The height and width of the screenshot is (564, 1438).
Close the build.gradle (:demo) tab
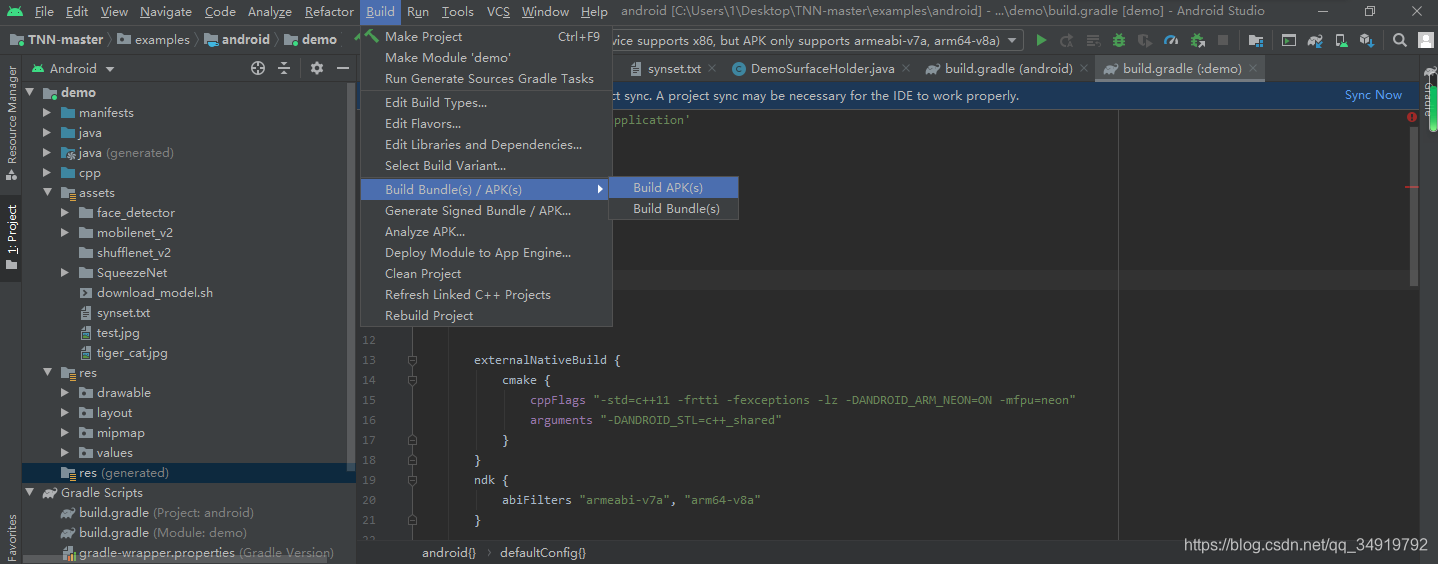[1253, 69]
